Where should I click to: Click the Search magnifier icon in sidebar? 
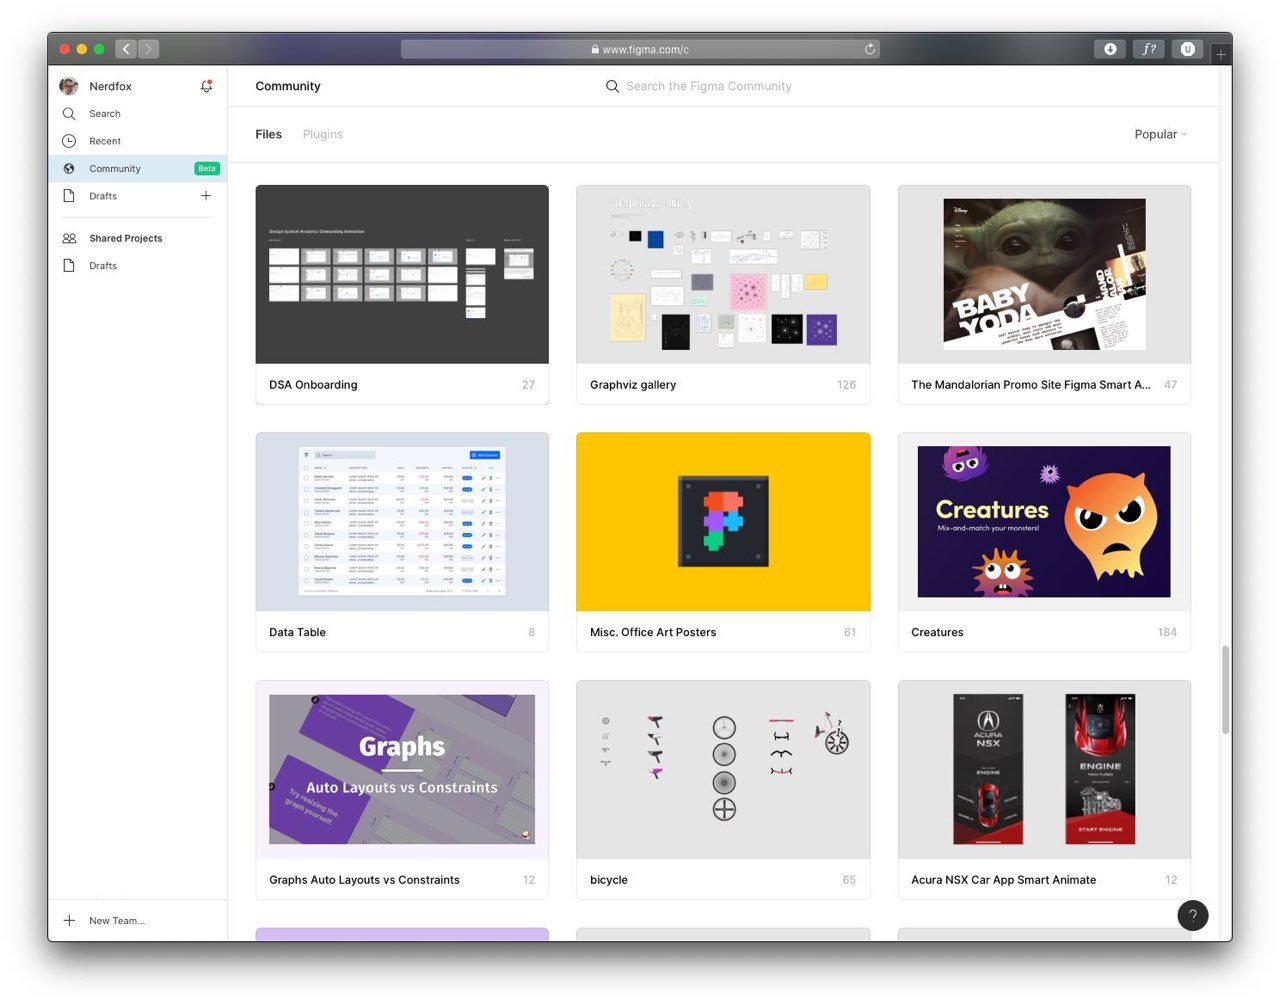tap(69, 114)
